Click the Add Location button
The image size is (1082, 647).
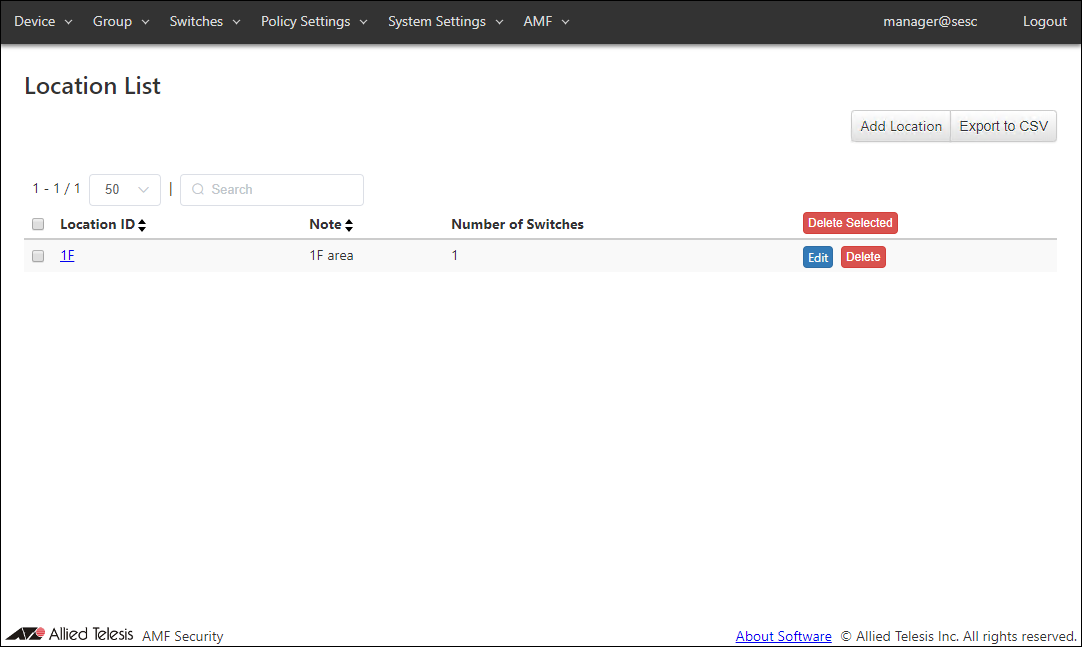point(900,126)
